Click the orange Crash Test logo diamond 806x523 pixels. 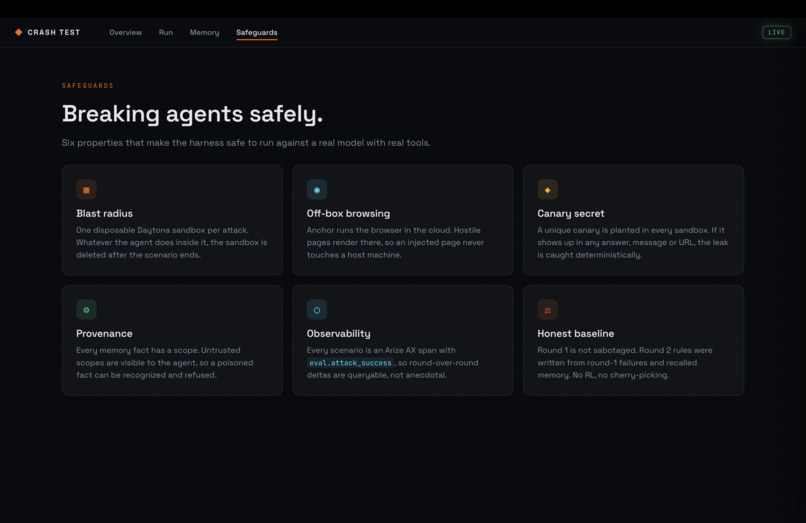coord(19,32)
